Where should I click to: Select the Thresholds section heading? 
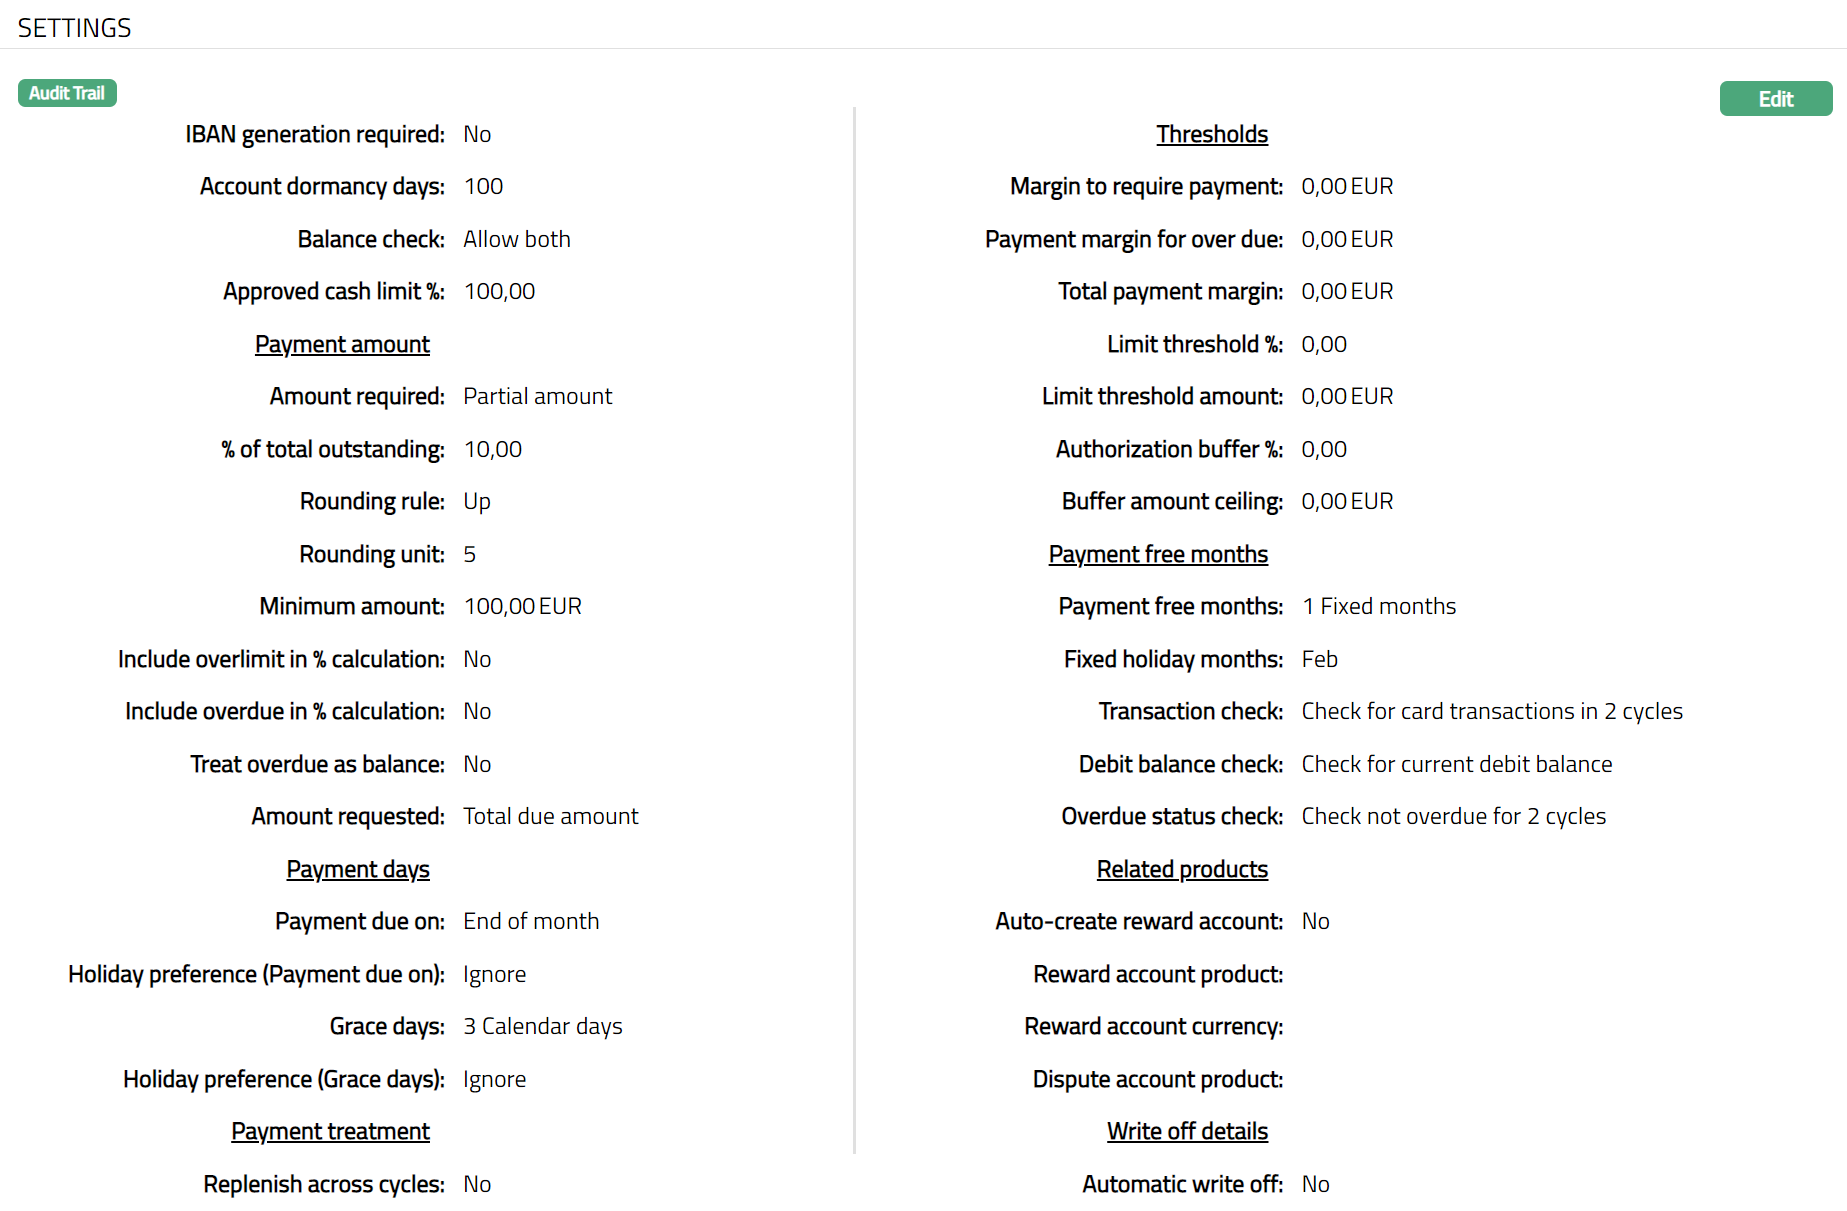click(1211, 134)
